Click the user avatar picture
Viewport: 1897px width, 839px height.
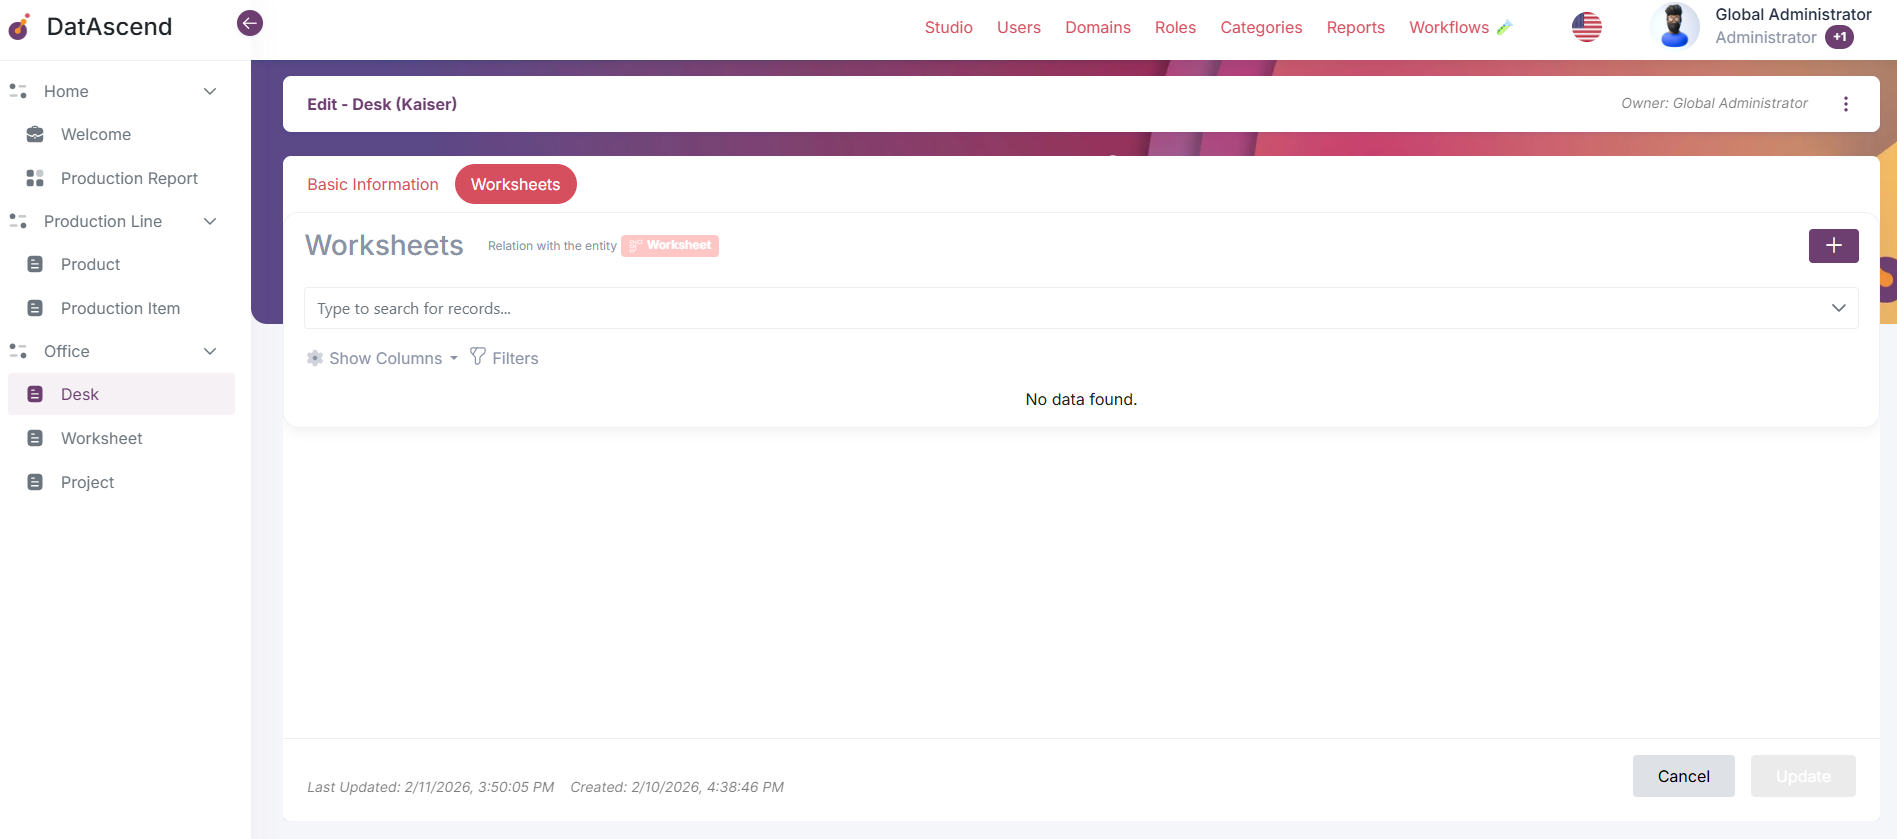[1675, 26]
